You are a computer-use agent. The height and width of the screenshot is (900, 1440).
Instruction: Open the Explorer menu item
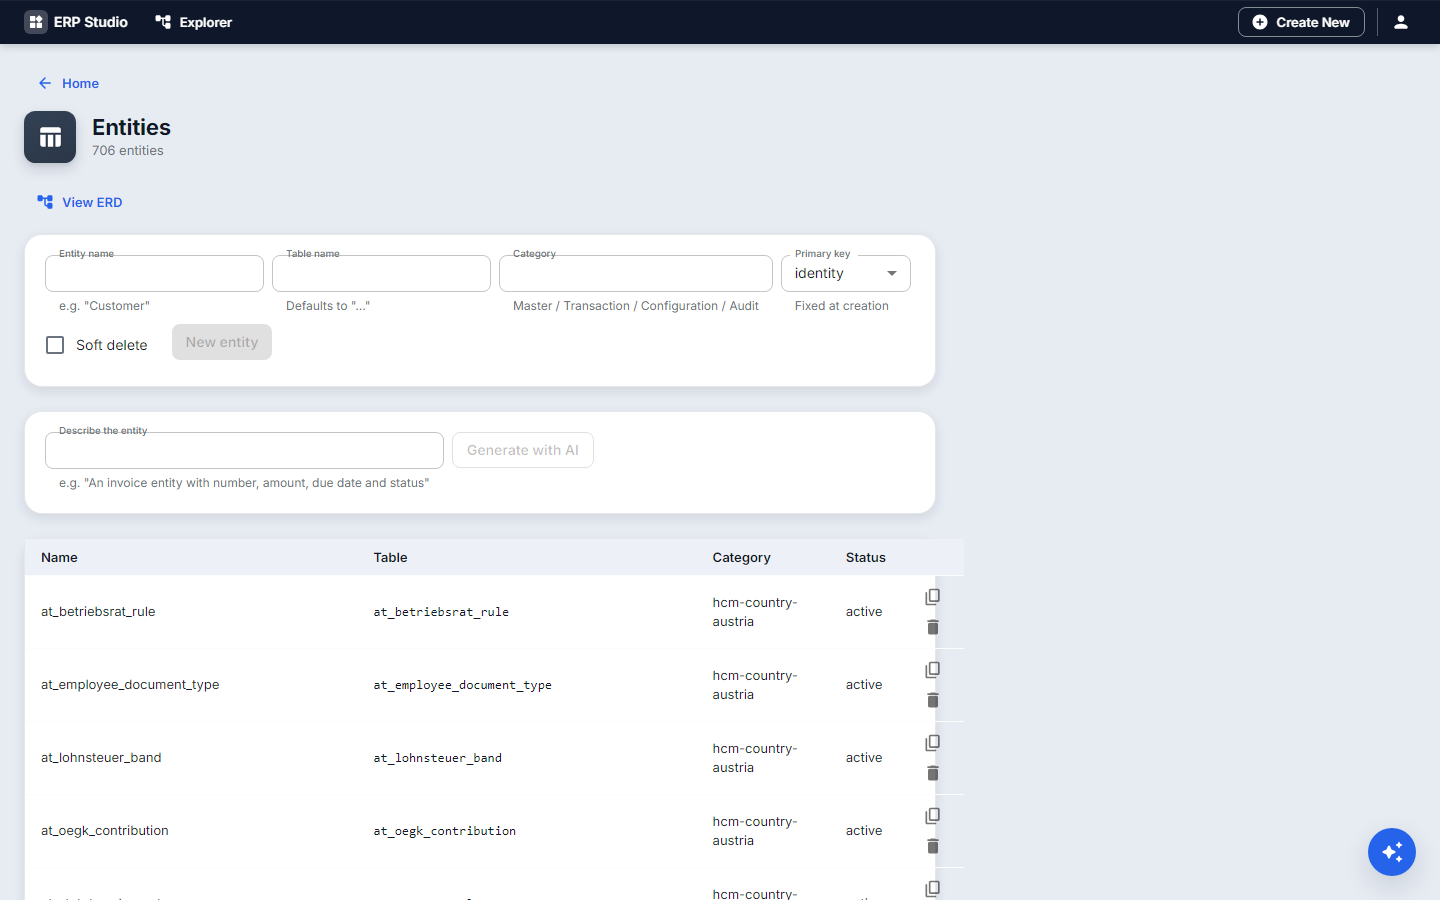click(194, 22)
